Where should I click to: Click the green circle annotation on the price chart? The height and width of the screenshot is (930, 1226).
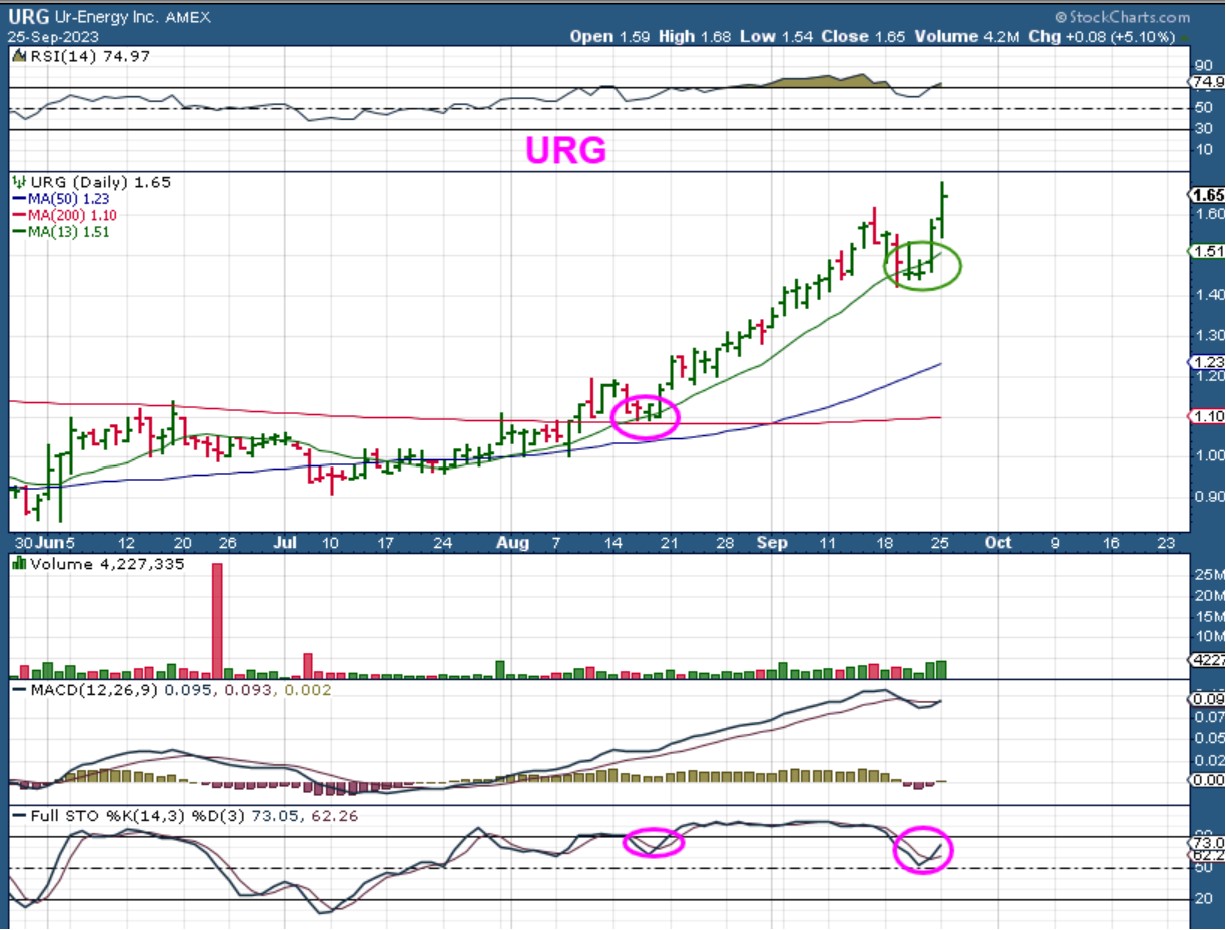point(923,266)
